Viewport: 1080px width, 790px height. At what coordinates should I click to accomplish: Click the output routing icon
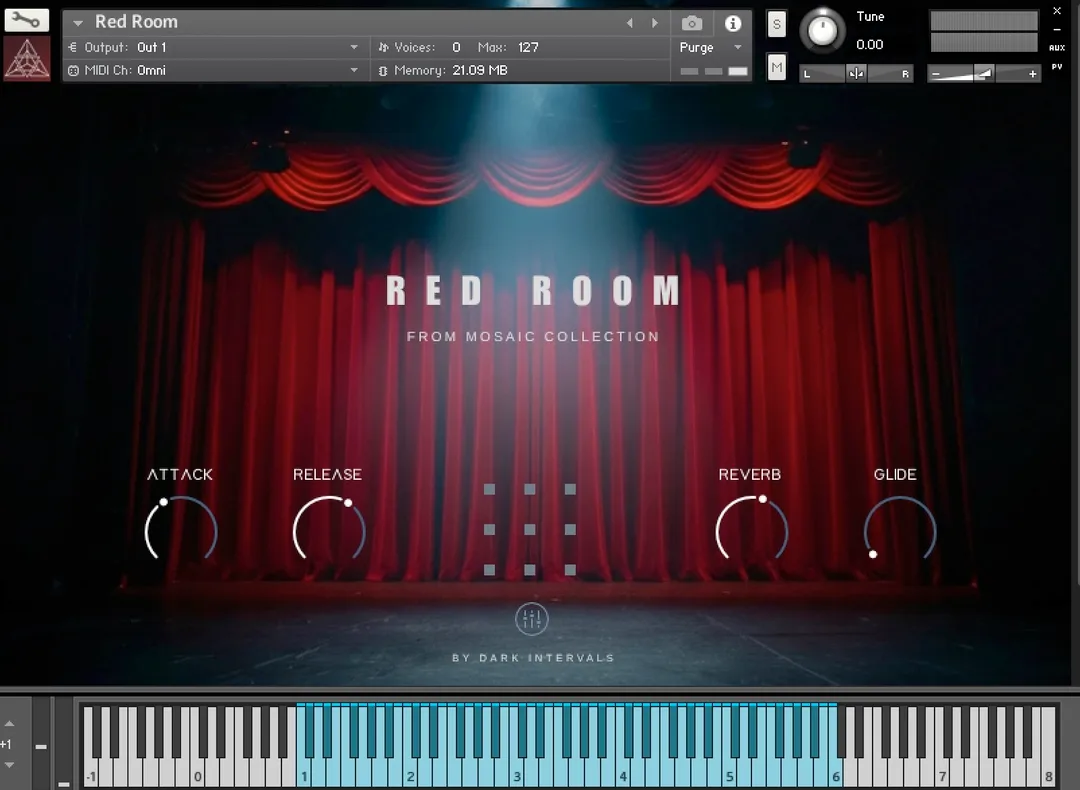click(73, 48)
